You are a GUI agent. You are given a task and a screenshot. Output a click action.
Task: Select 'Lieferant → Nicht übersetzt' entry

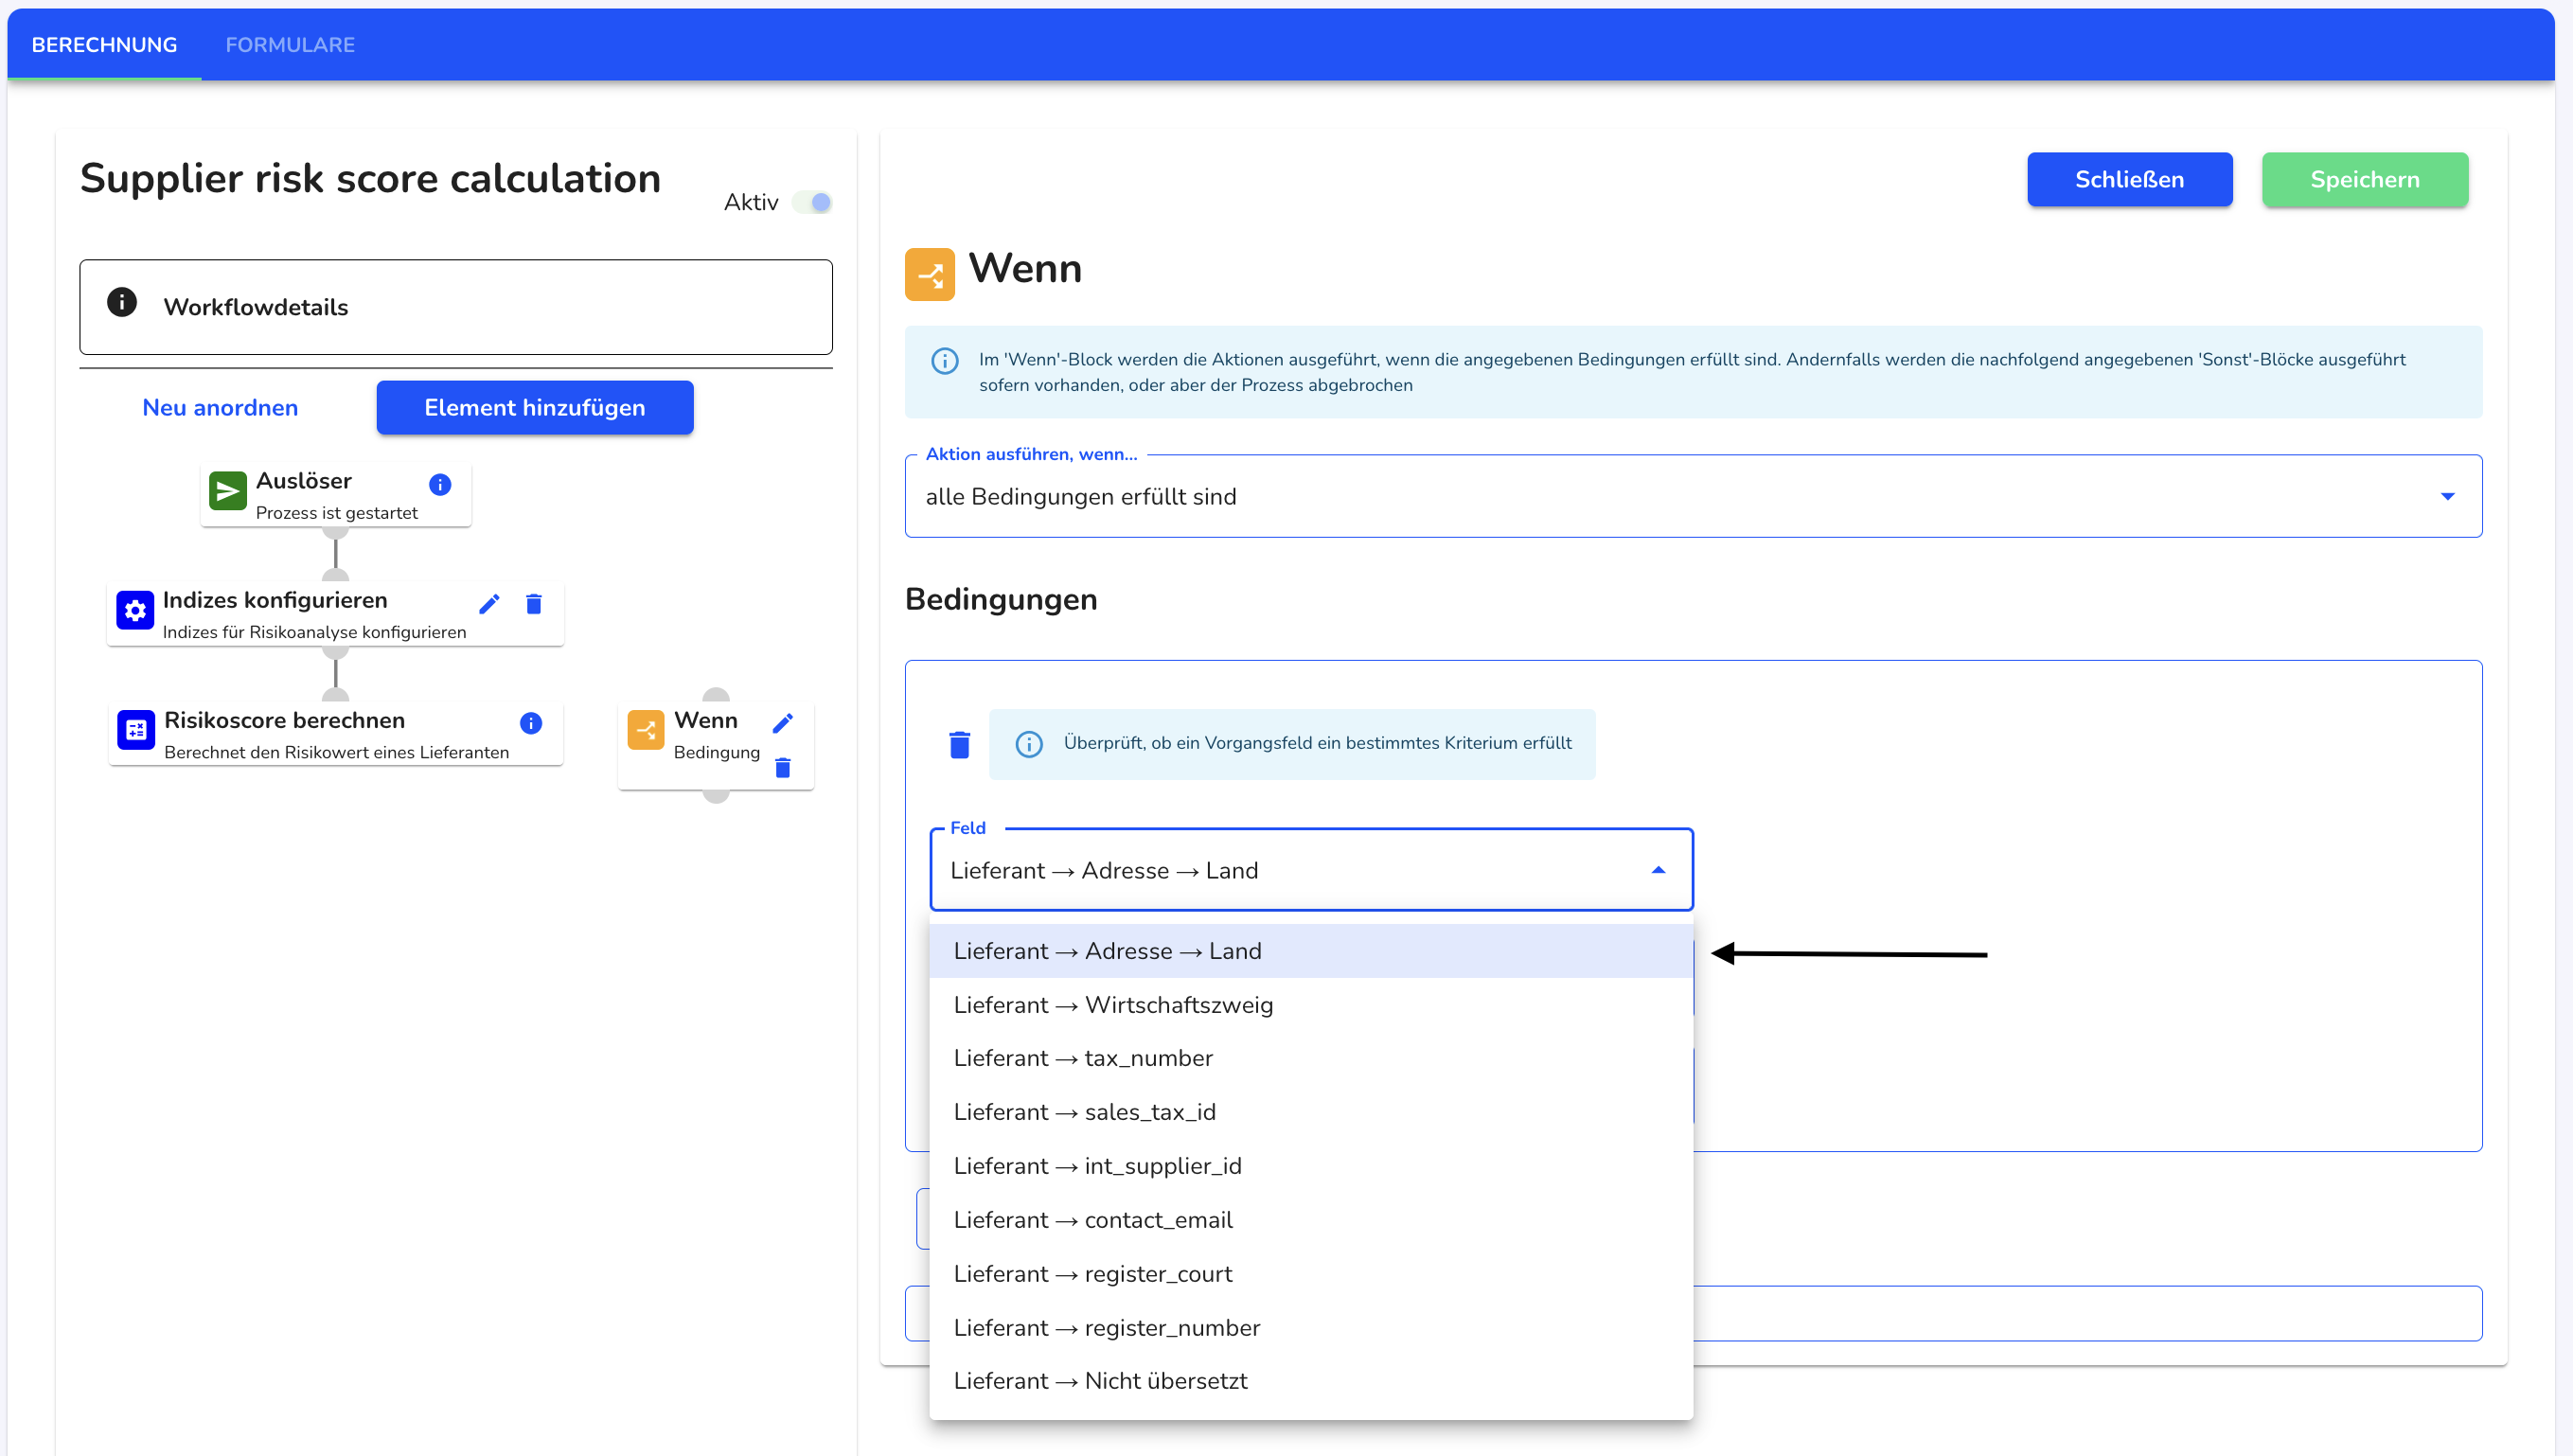(x=1311, y=1381)
